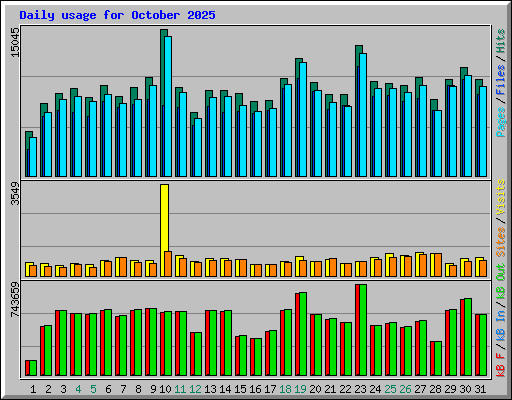This screenshot has height=400, width=512.
Task: Click the green kB Out bar for day 19
Action: (303, 334)
